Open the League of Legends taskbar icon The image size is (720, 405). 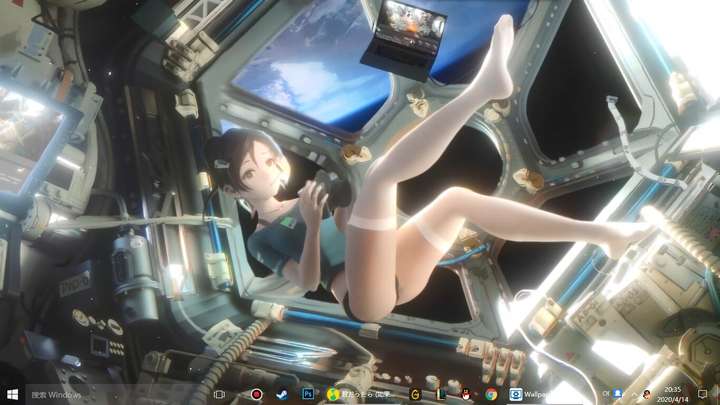tap(441, 394)
